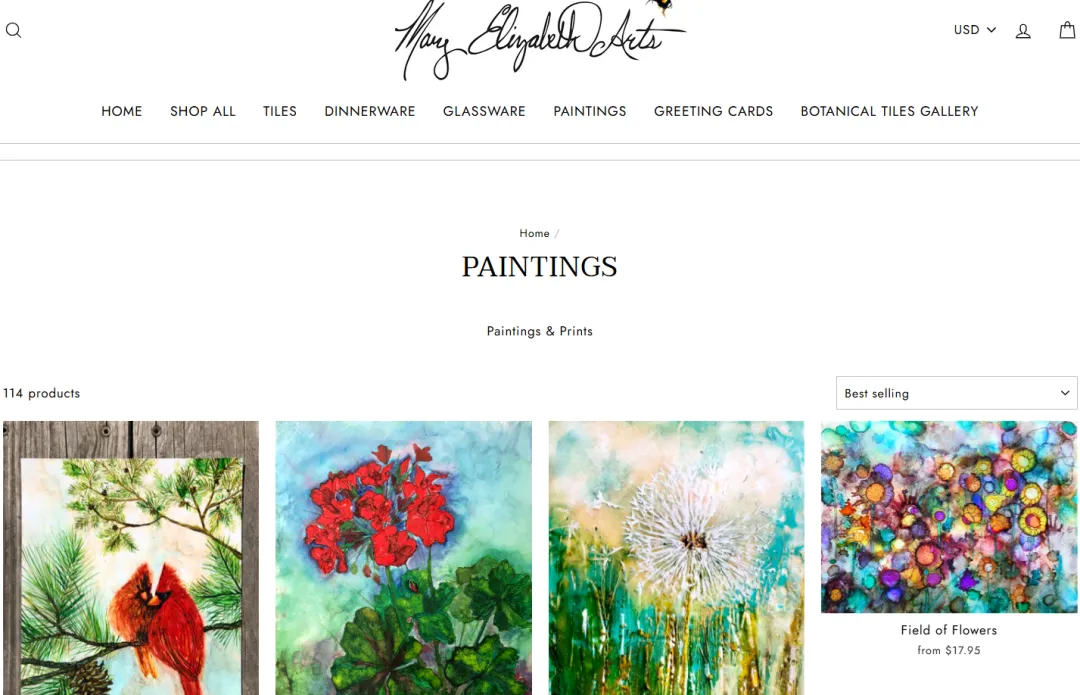Expand the USD currency selector

(x=975, y=30)
